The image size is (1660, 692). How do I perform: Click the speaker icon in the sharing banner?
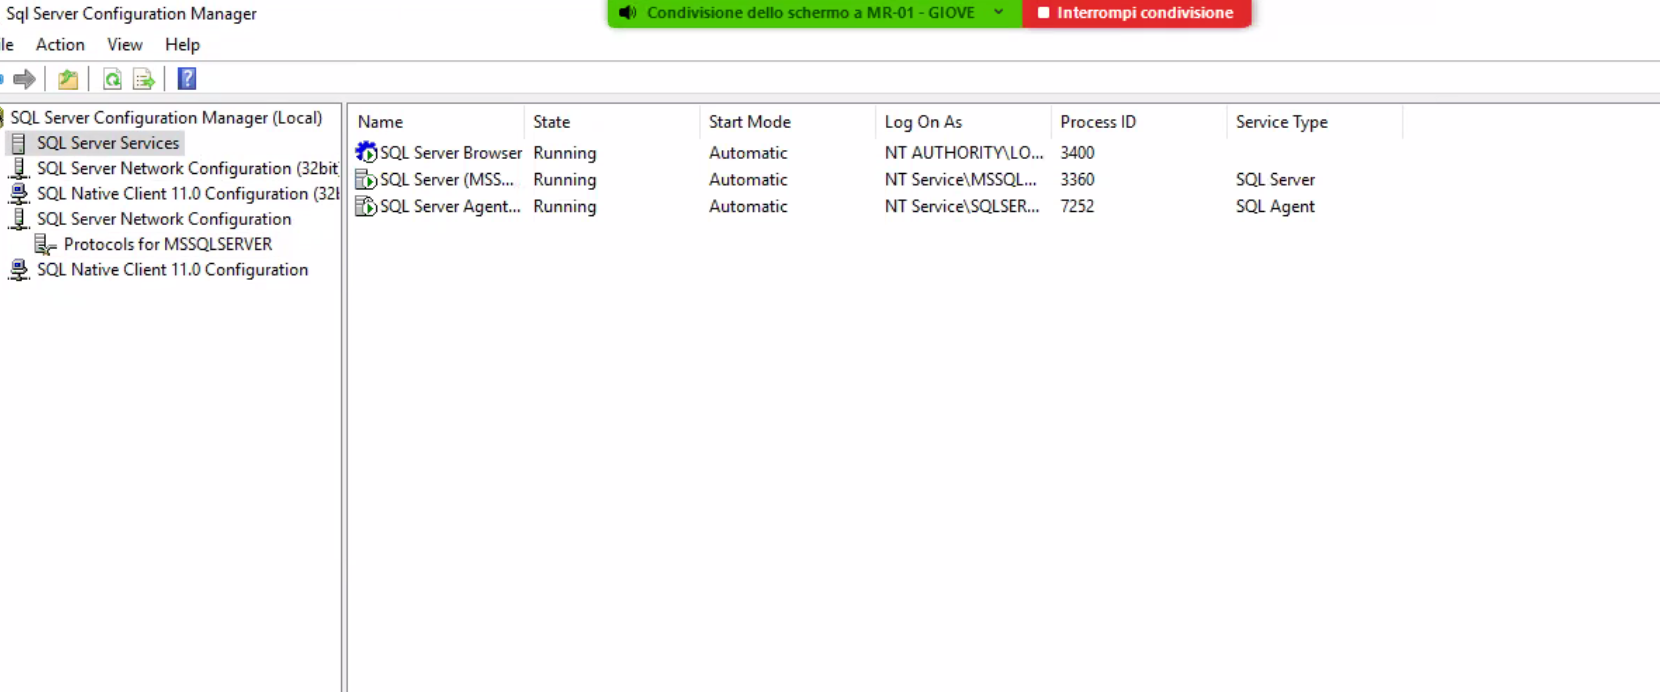coord(627,13)
